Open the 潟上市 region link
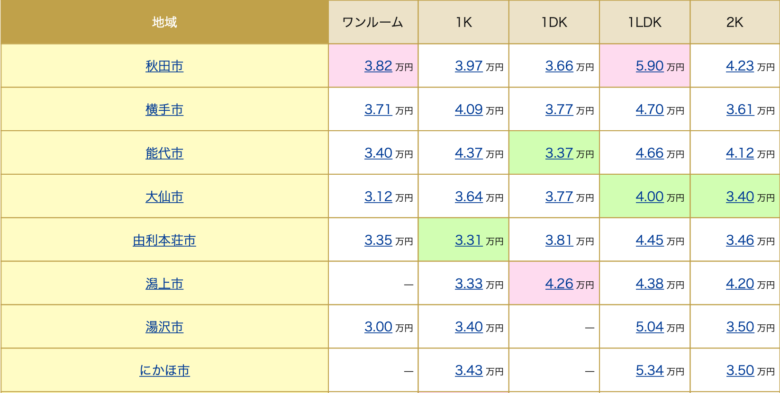The height and width of the screenshot is (393, 780). click(x=164, y=284)
